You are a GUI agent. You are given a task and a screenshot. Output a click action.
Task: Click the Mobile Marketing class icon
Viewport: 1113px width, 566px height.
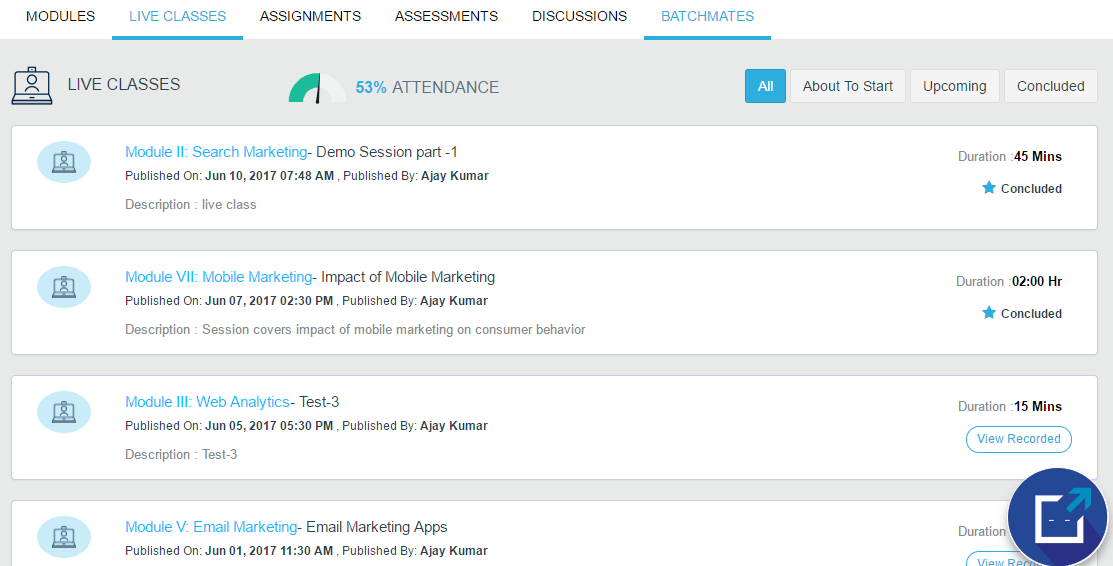[x=64, y=287]
